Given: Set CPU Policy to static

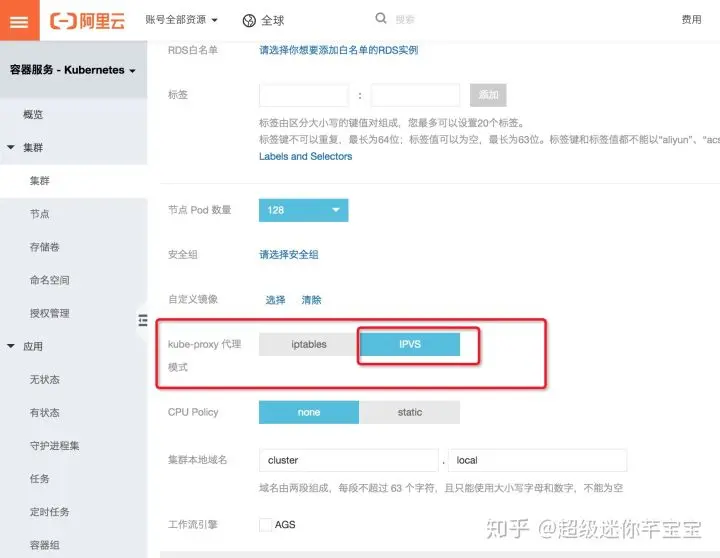Looking at the screenshot, I should pos(410,412).
